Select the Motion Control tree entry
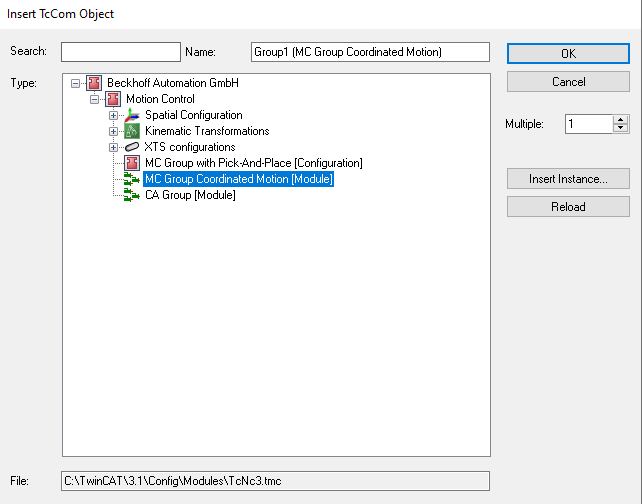642x504 pixels. coord(160,99)
